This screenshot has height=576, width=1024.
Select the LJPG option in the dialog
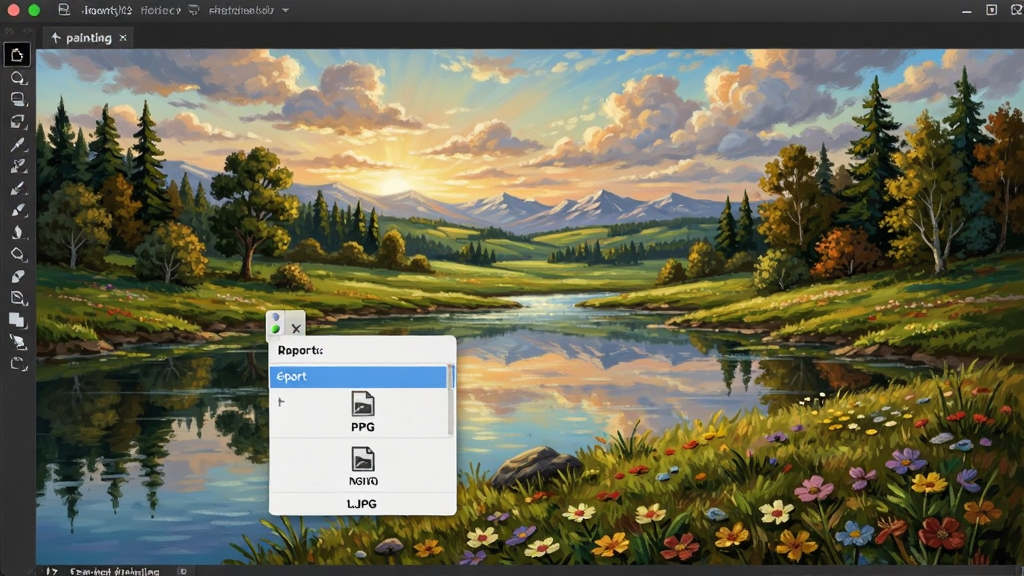point(362,504)
